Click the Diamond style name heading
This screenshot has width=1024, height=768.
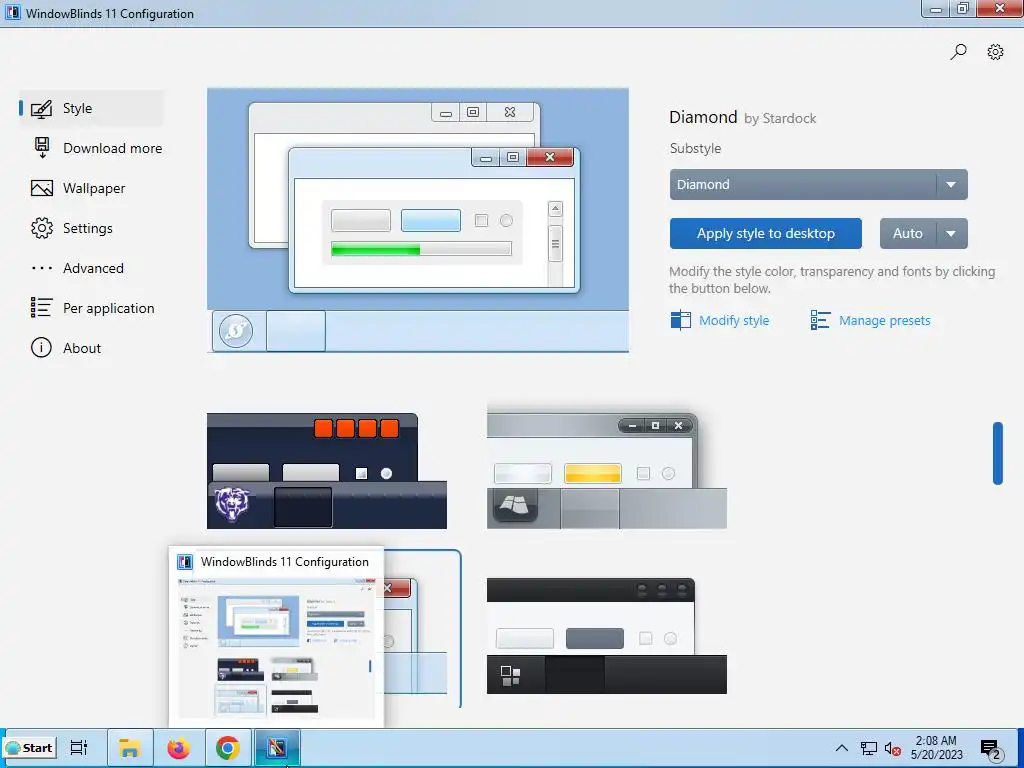click(703, 117)
